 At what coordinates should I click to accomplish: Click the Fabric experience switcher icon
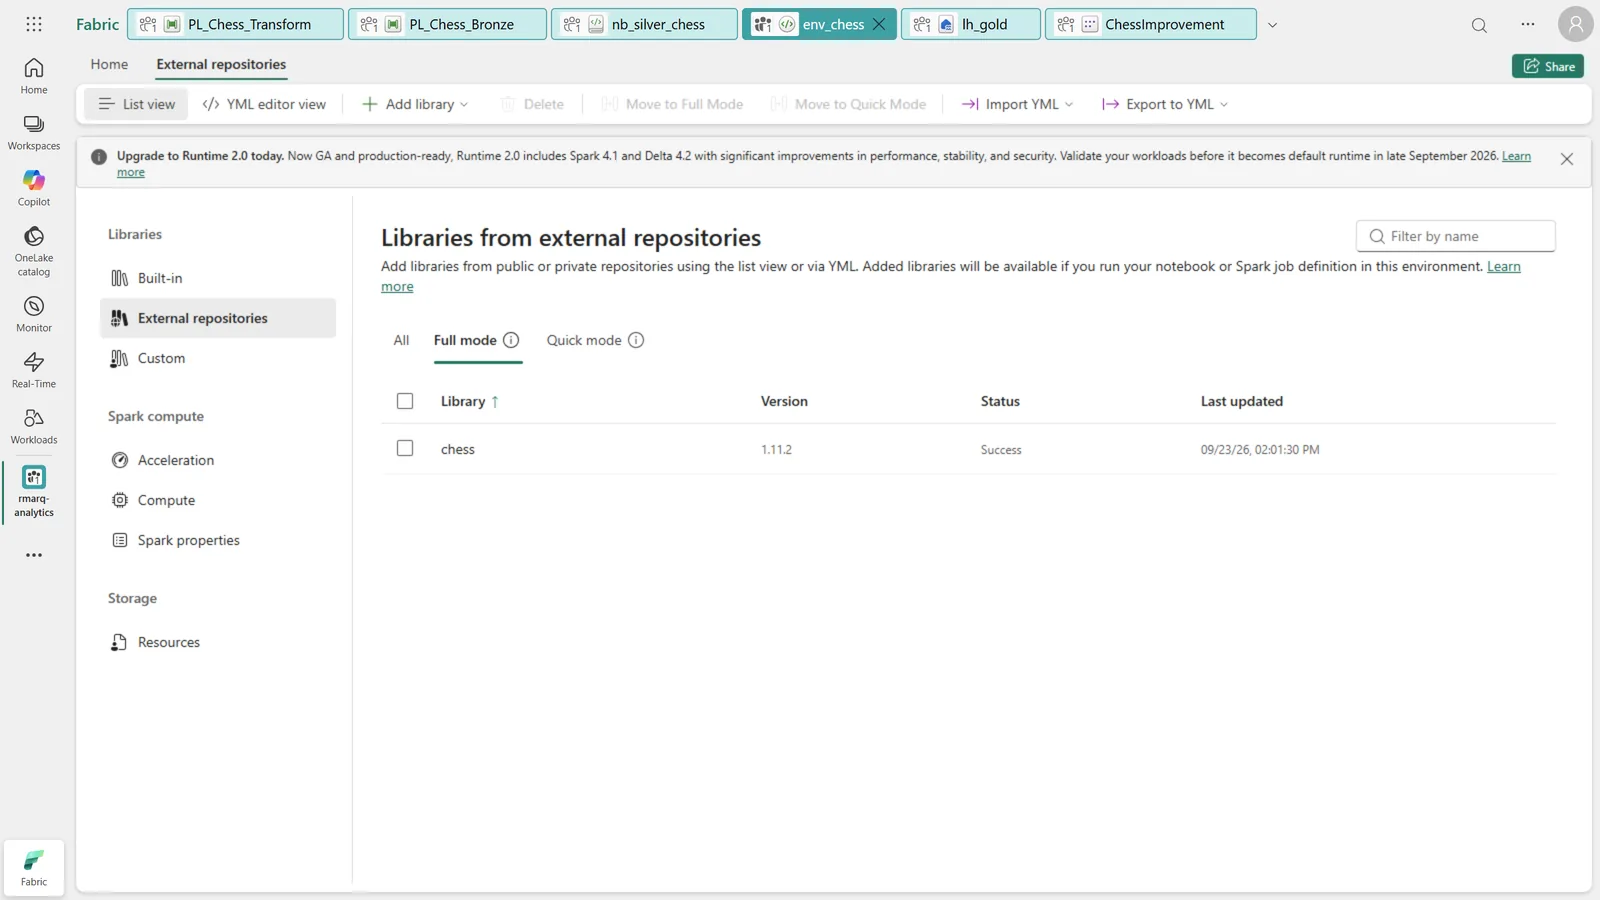coord(34,868)
